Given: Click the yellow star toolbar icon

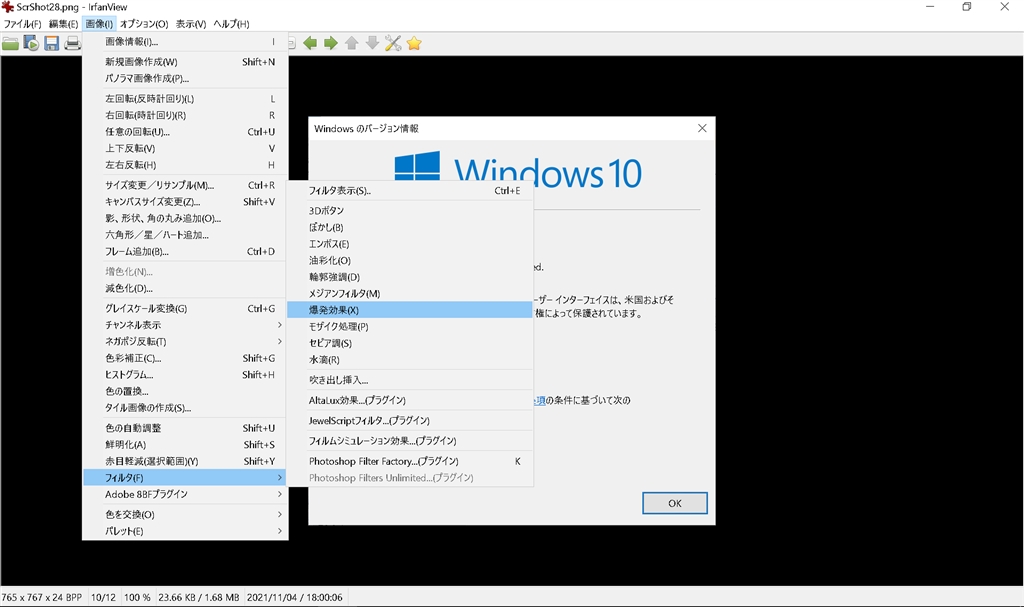Looking at the screenshot, I should [414, 44].
